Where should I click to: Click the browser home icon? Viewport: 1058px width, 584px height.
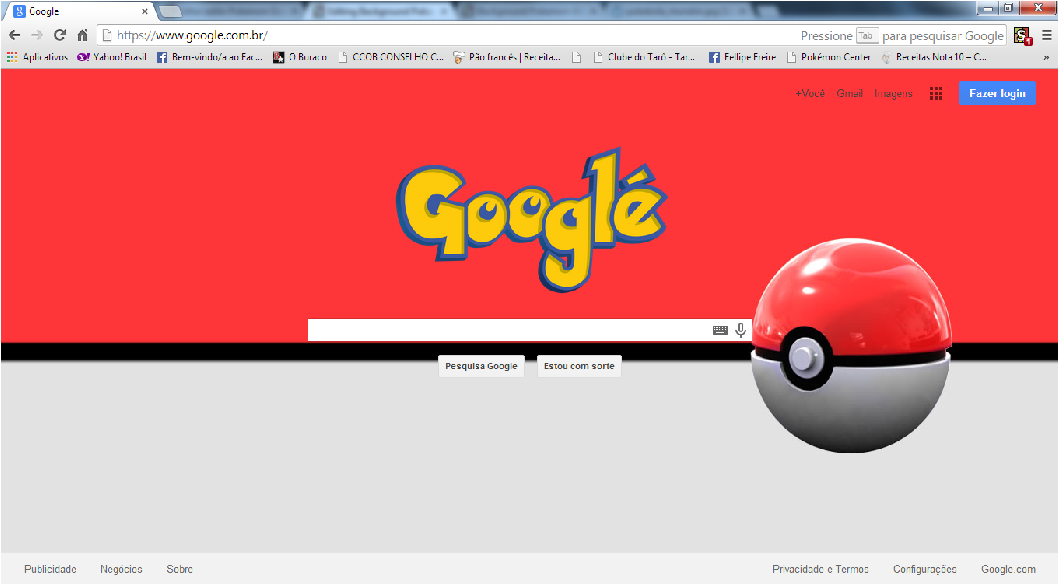(x=82, y=32)
